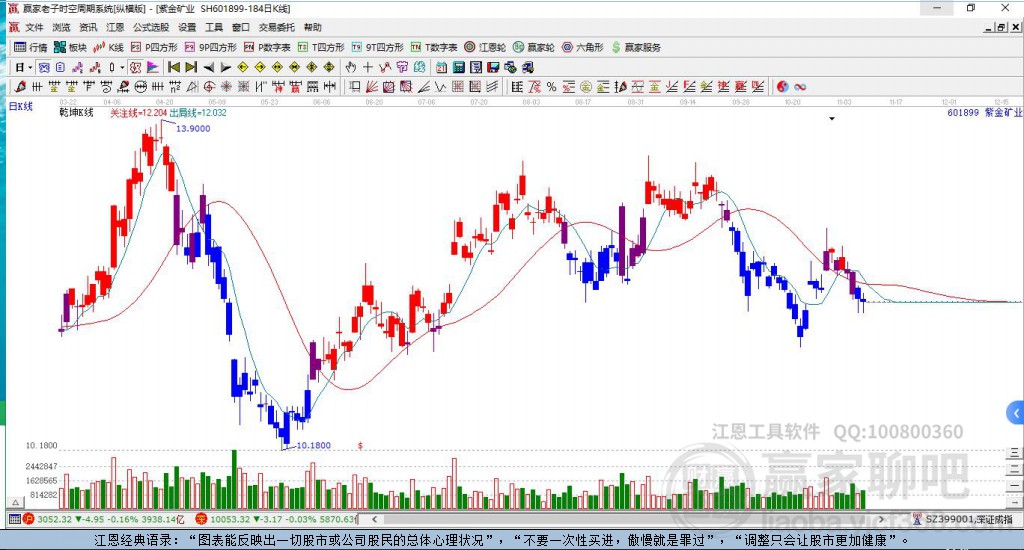This screenshot has width=1024, height=550.
Task: Open 赢家服务 with dollar icon
Action: click(636, 47)
